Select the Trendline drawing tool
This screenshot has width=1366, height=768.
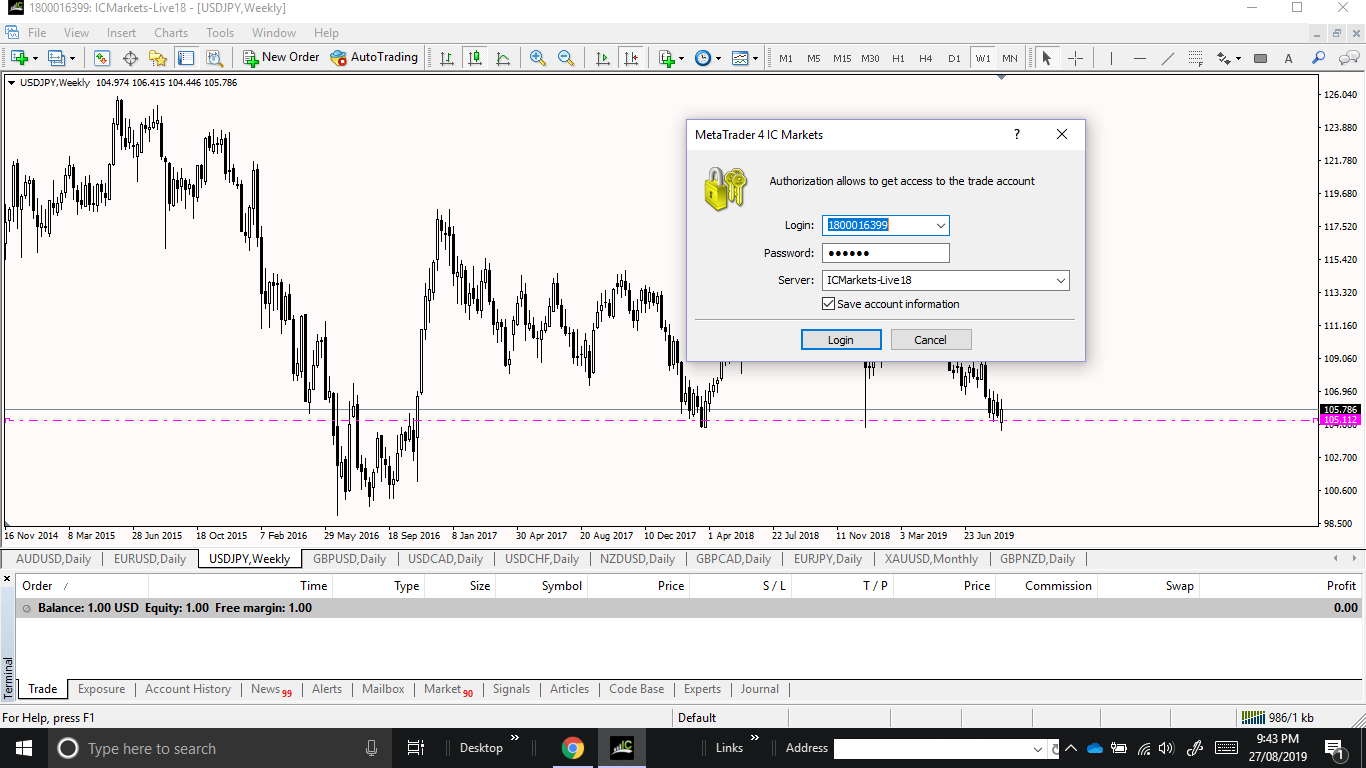pos(1167,58)
